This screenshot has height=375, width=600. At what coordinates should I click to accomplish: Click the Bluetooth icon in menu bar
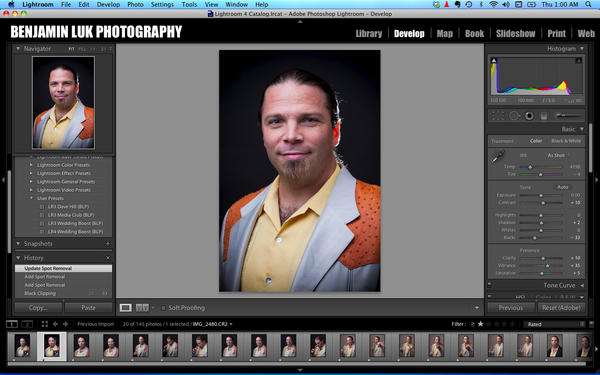482,5
